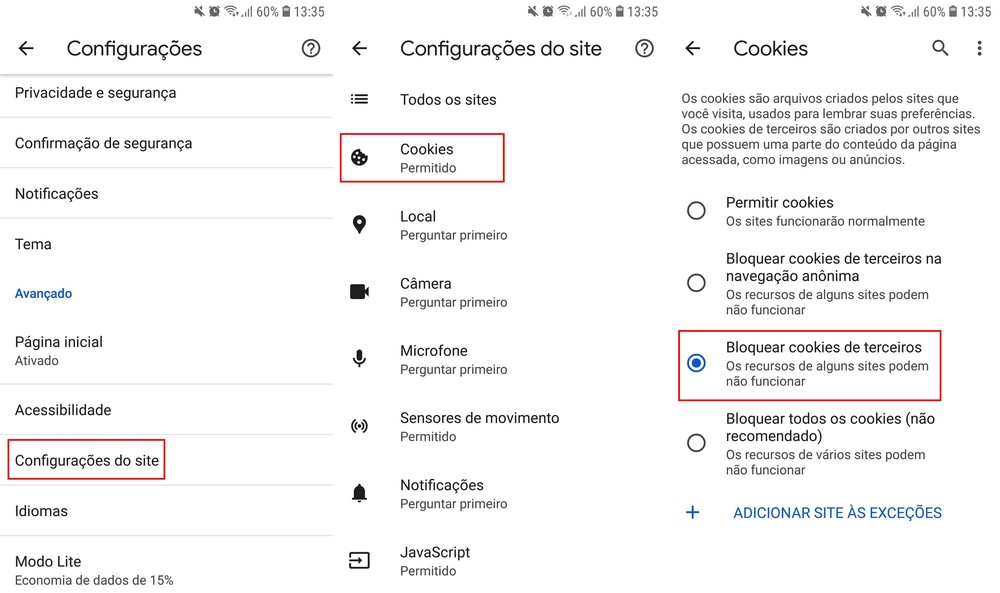Open the JavaScript site setting
Screen dimensions: 1000x593
click(x=435, y=560)
